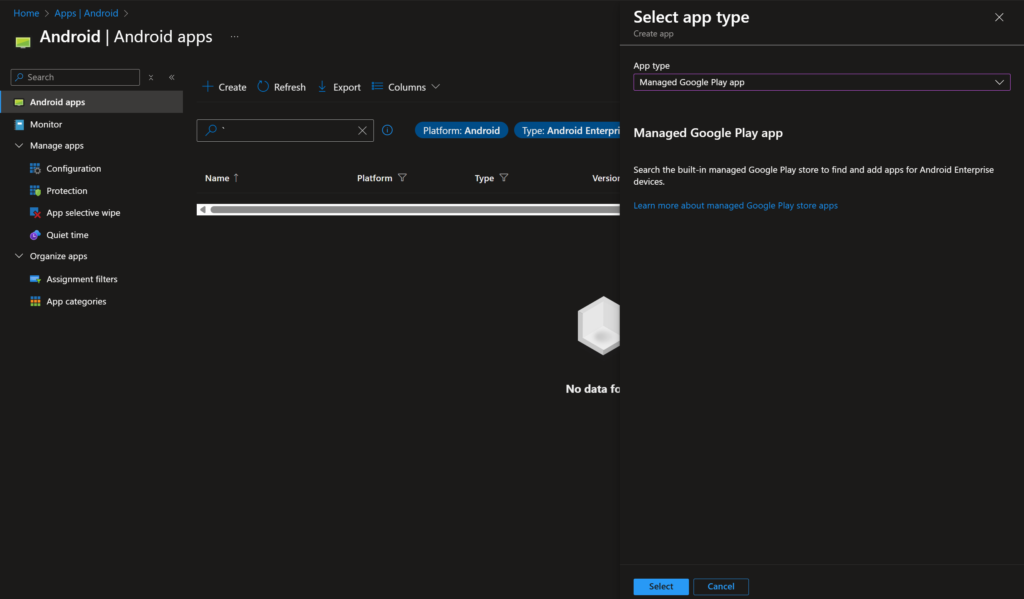Focus the apps search input field
Image resolution: width=1024 pixels, height=599 pixels.
pos(285,131)
